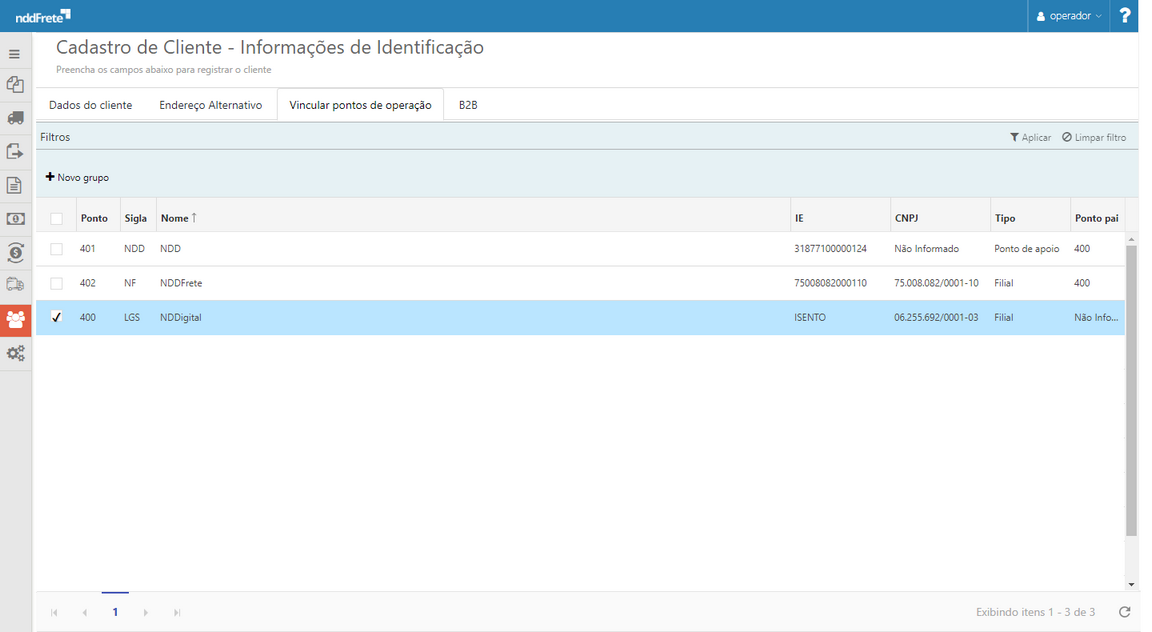
Task: Toggle the Nome column sort arrow
Action: click(x=194, y=217)
